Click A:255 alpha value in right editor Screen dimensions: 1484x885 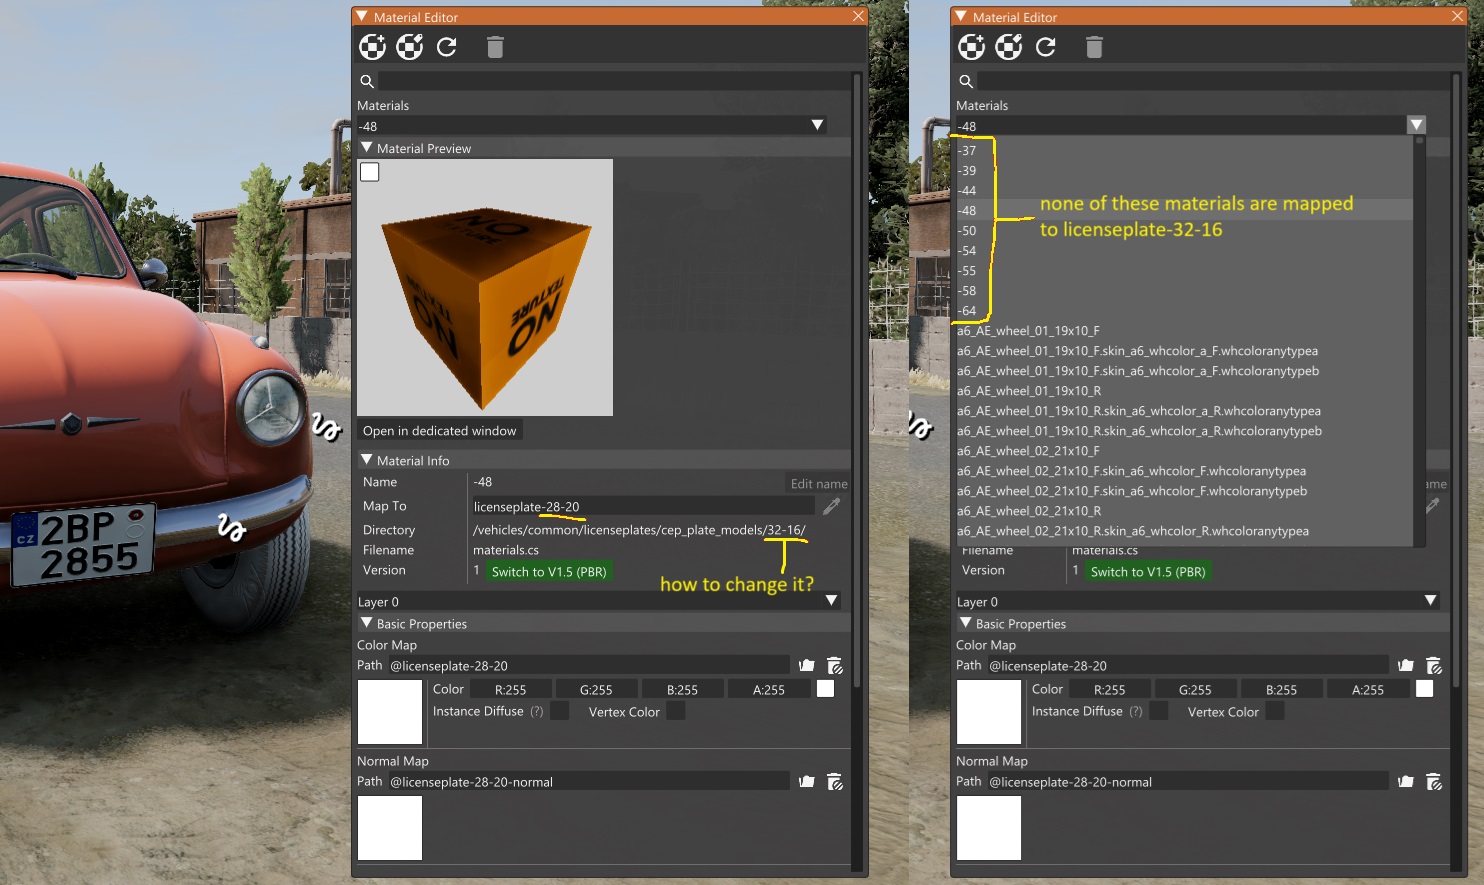click(1367, 689)
